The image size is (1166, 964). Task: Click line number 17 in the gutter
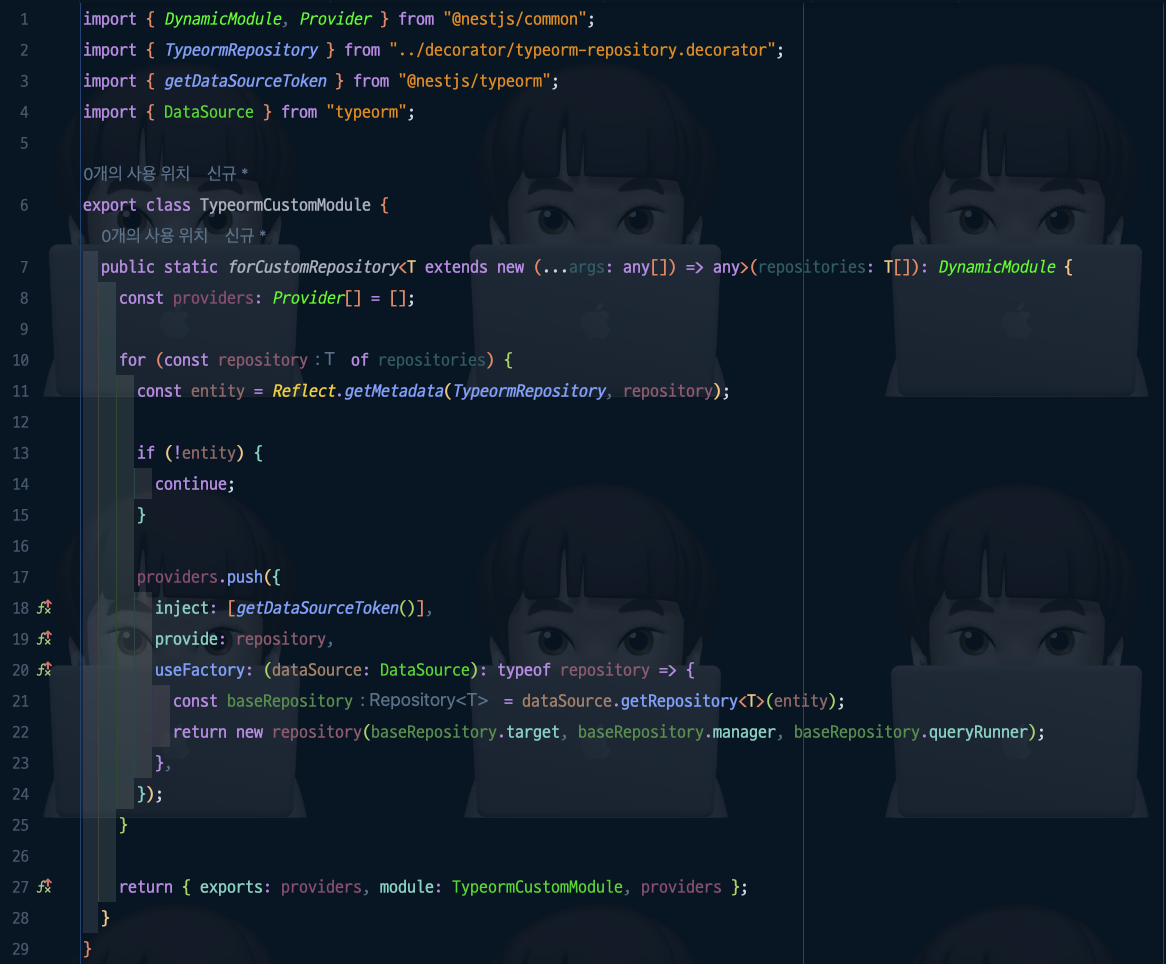(21, 577)
